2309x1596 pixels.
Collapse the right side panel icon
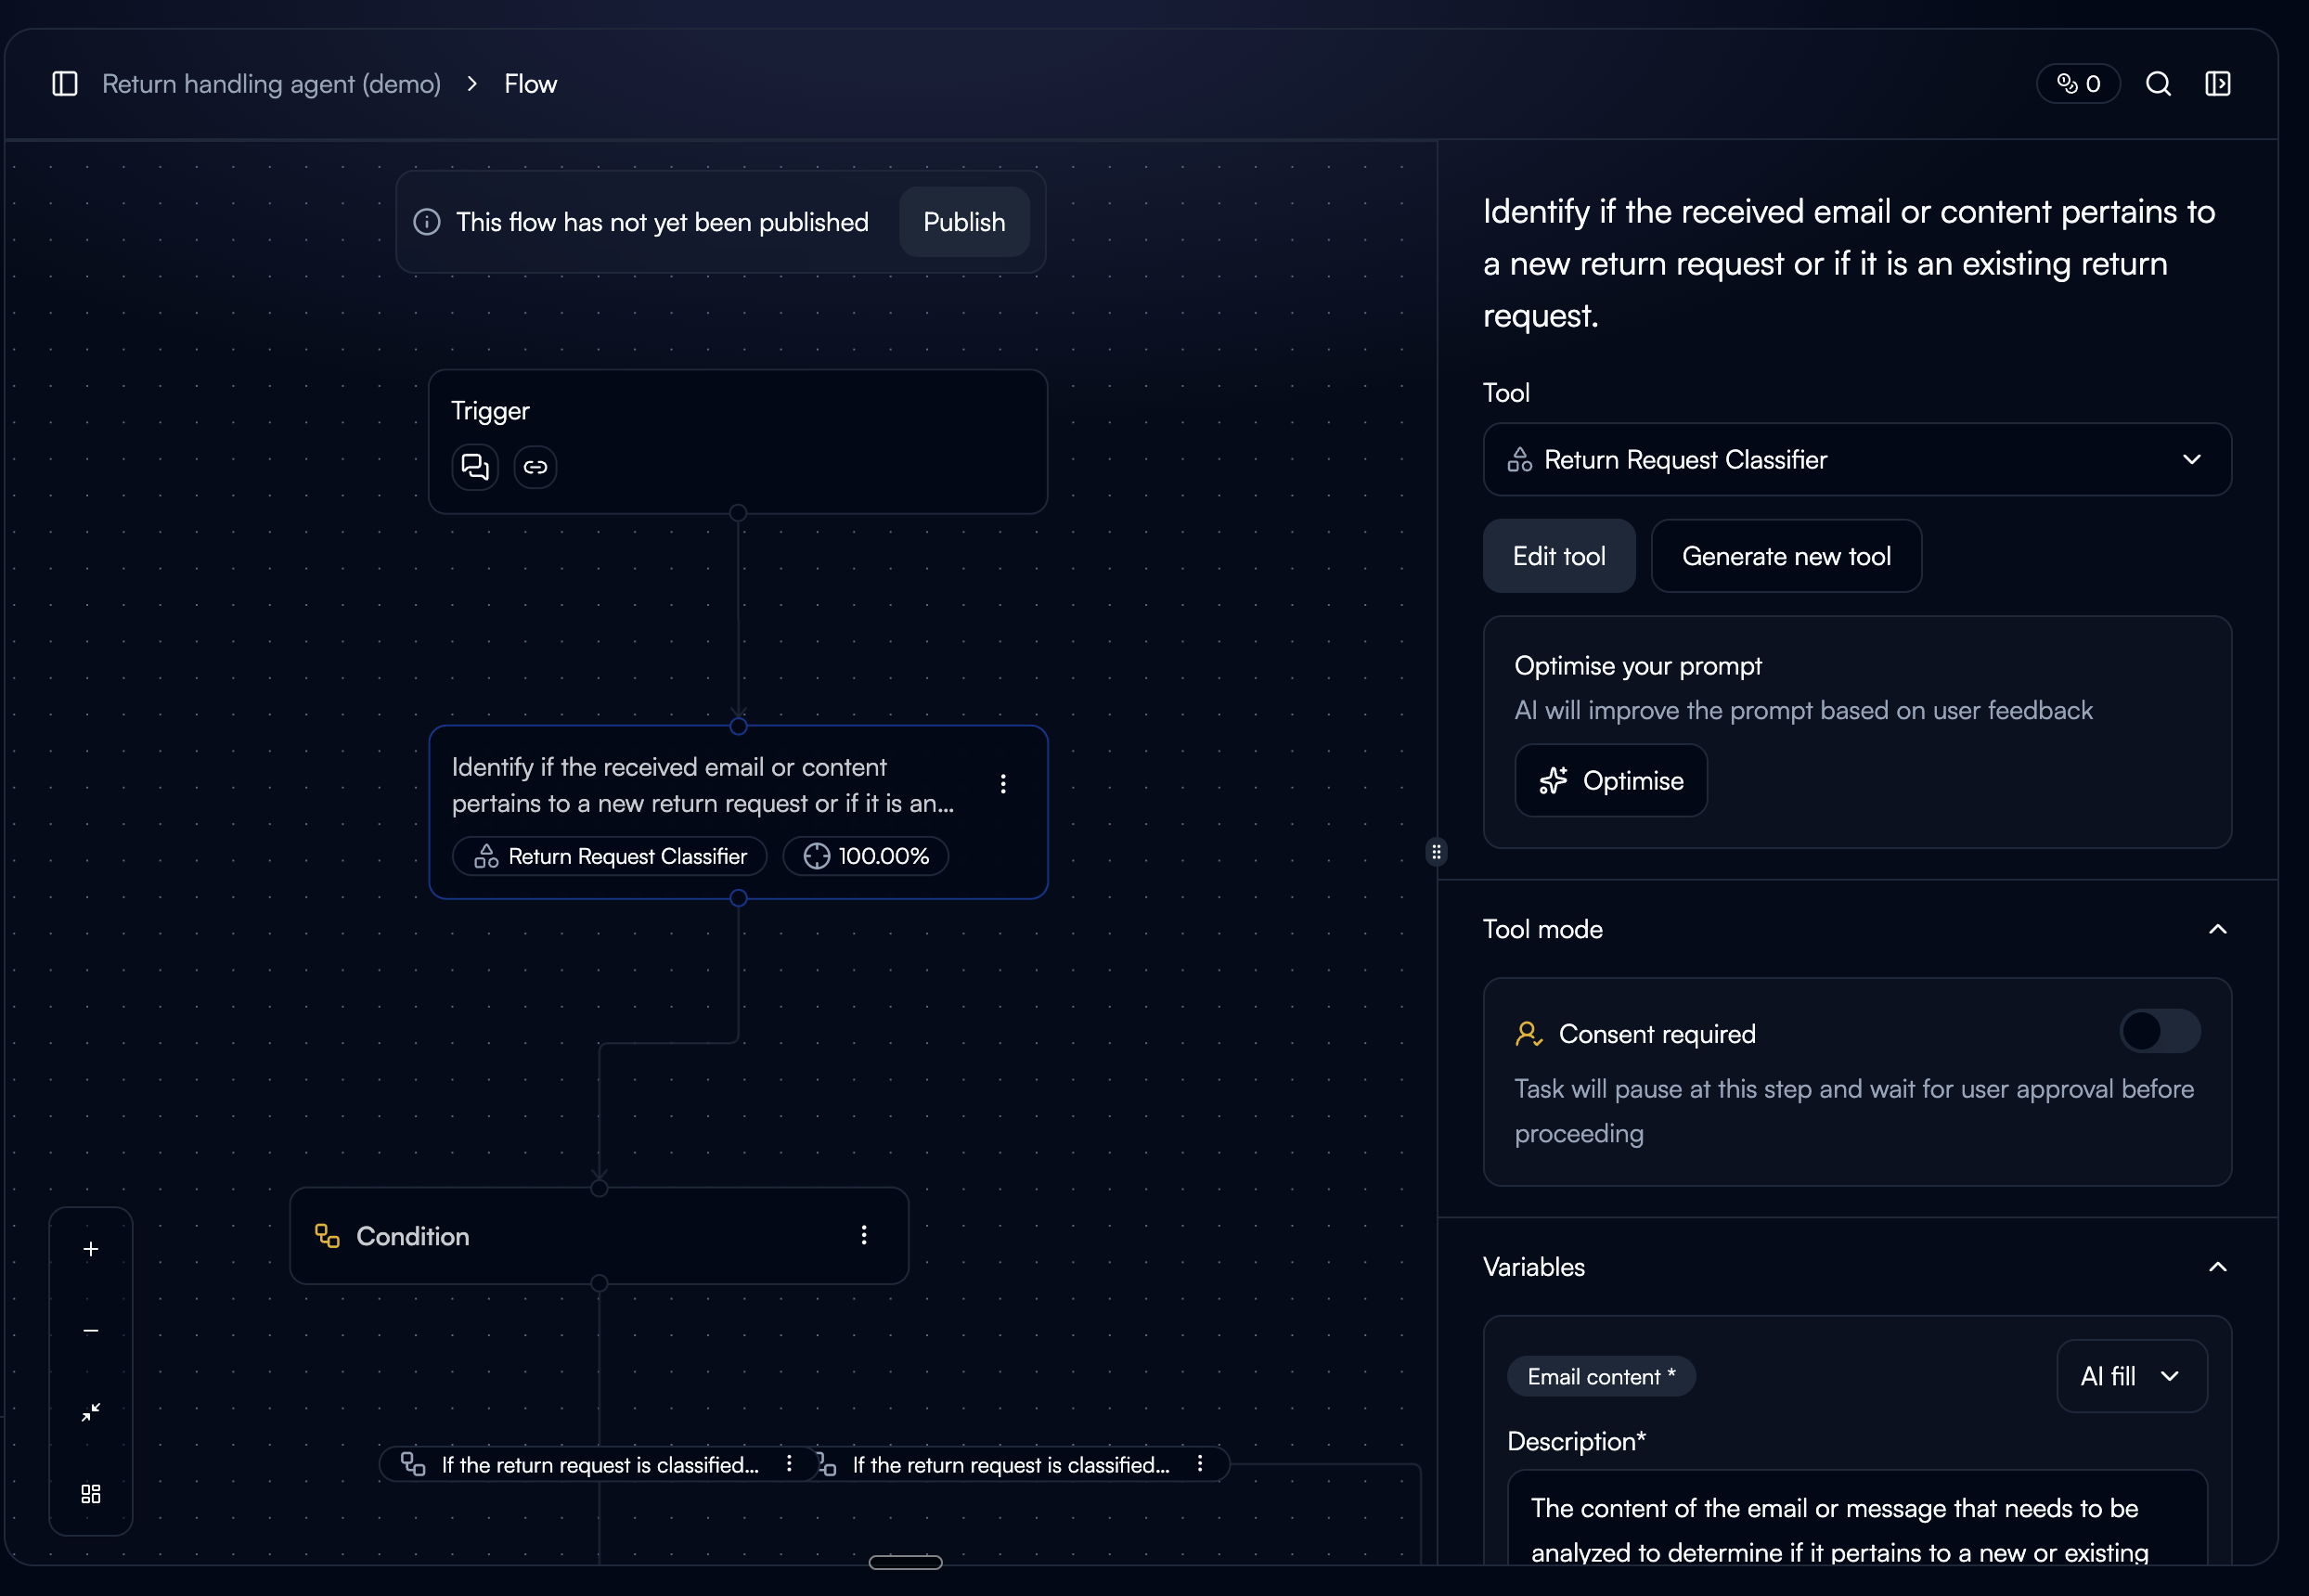(x=2217, y=84)
